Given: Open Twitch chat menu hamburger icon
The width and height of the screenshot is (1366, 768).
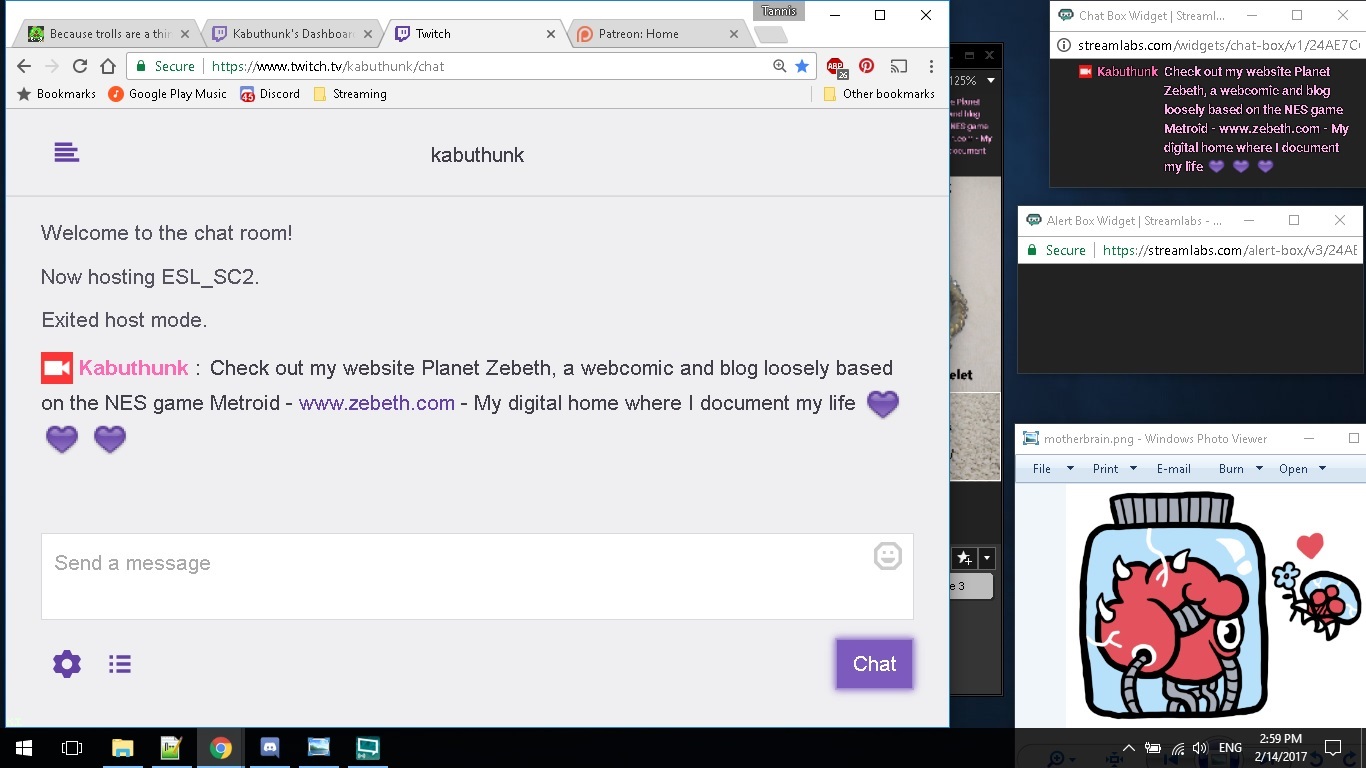Looking at the screenshot, I should tap(66, 153).
